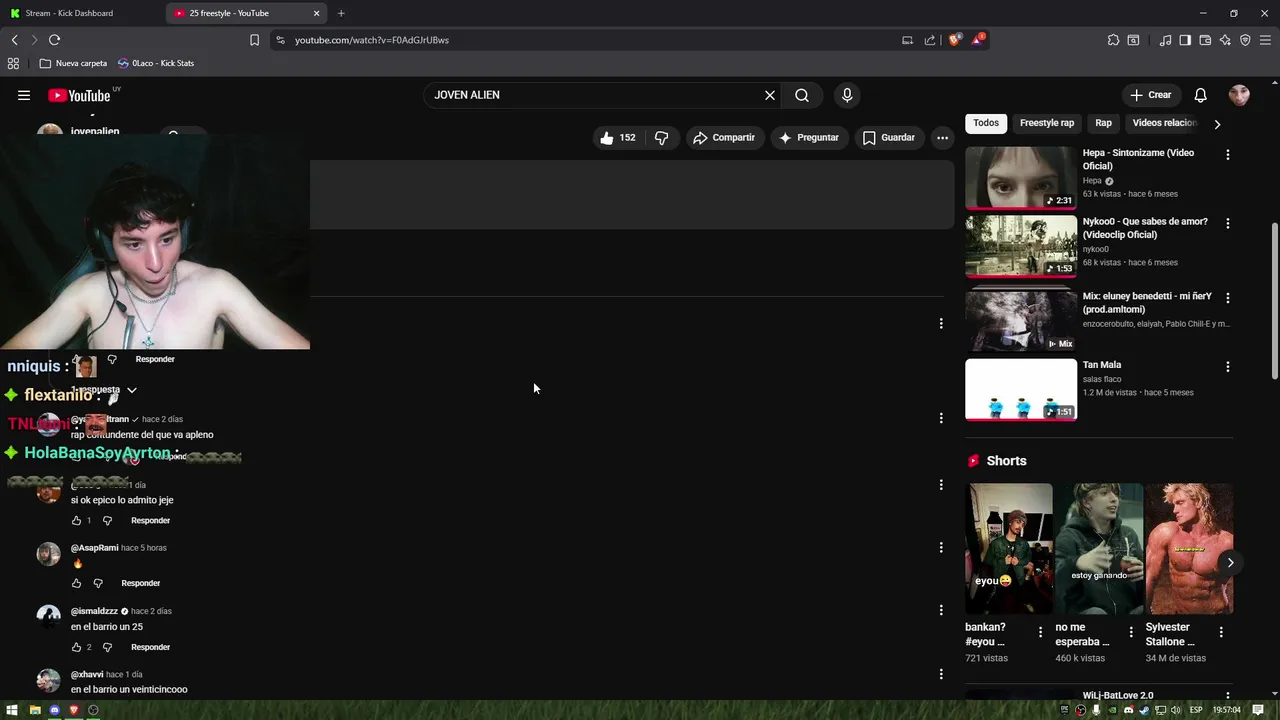Open a new browser tab
Screen dimensions: 1280x720
click(x=341, y=13)
